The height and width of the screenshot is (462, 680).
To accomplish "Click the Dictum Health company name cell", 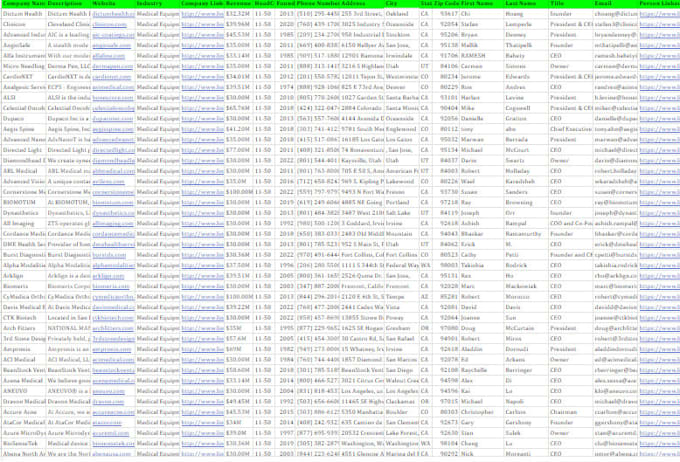I will (23, 14).
